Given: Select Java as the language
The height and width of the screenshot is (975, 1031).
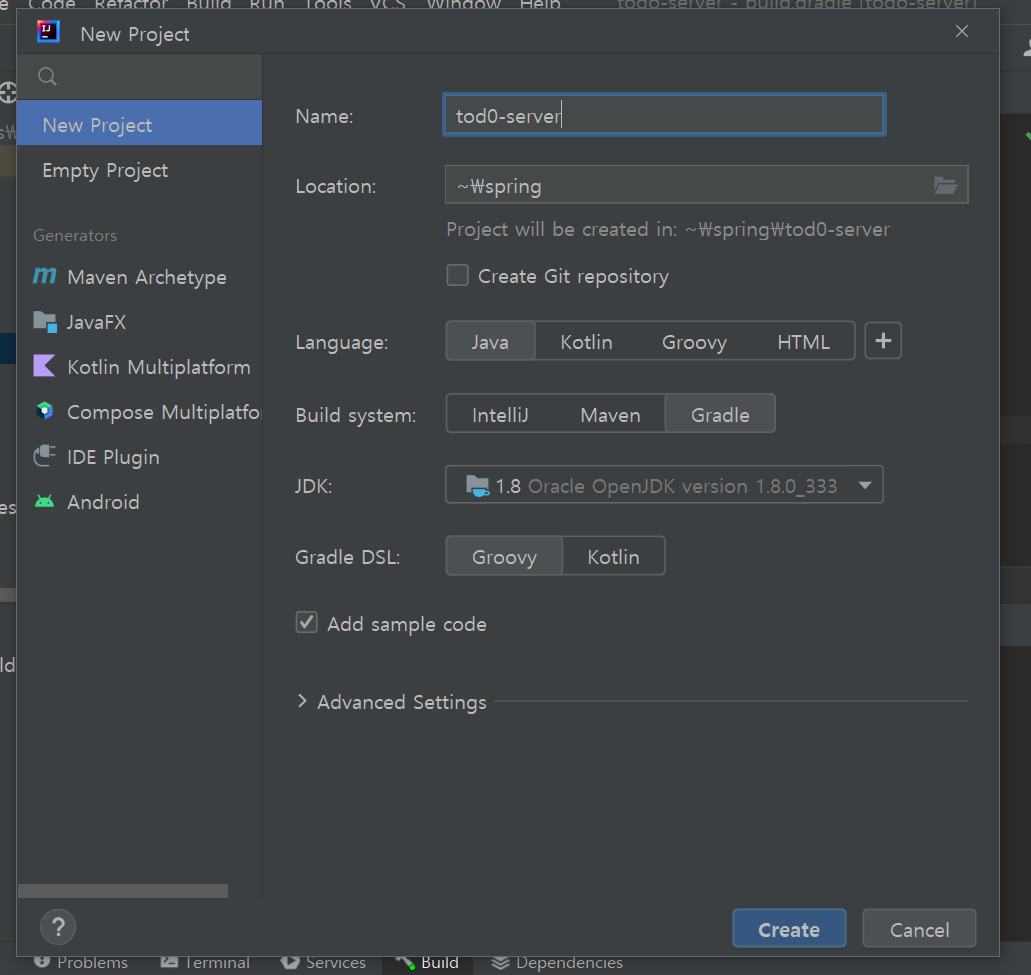Looking at the screenshot, I should pyautogui.click(x=490, y=341).
